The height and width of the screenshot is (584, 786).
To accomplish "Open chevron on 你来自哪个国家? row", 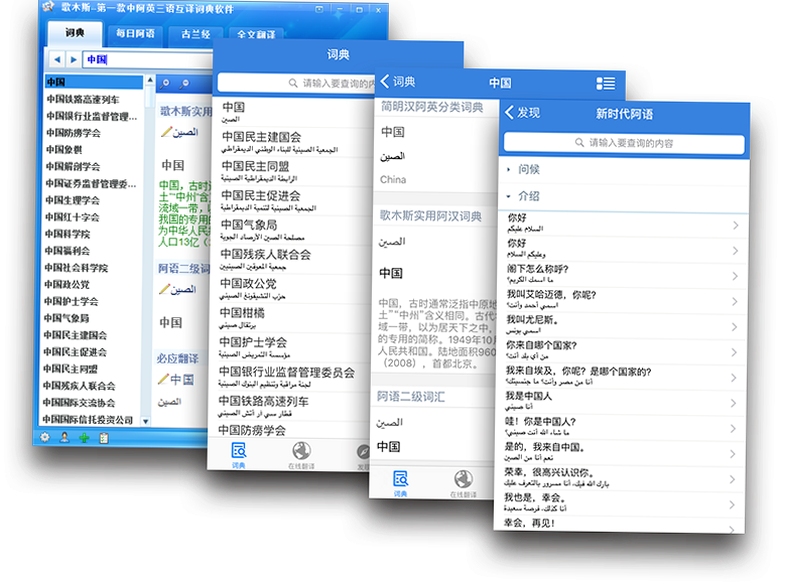I will [x=734, y=352].
